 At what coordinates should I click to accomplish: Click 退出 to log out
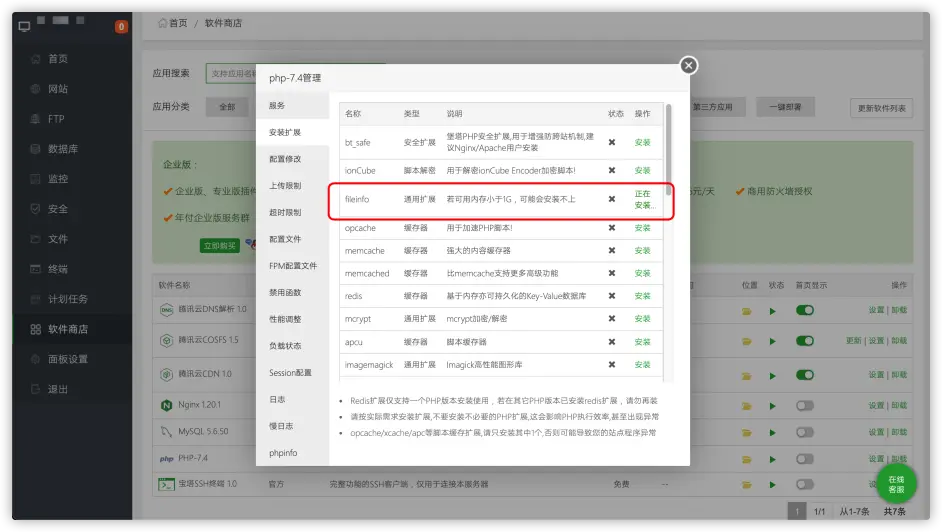58,389
